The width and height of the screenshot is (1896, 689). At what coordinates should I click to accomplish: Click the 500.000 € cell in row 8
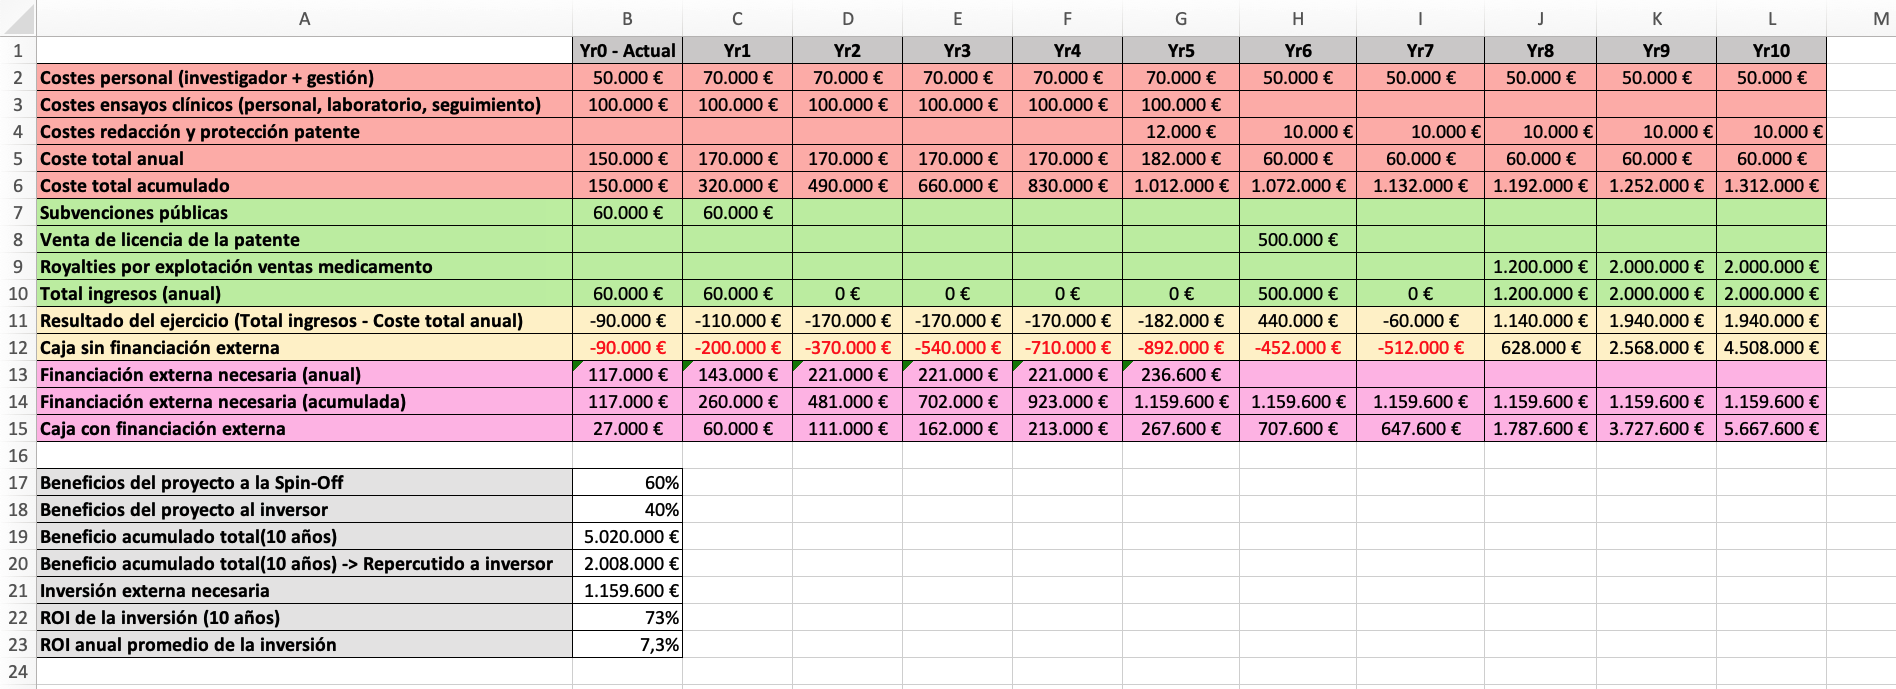pyautogui.click(x=1297, y=240)
